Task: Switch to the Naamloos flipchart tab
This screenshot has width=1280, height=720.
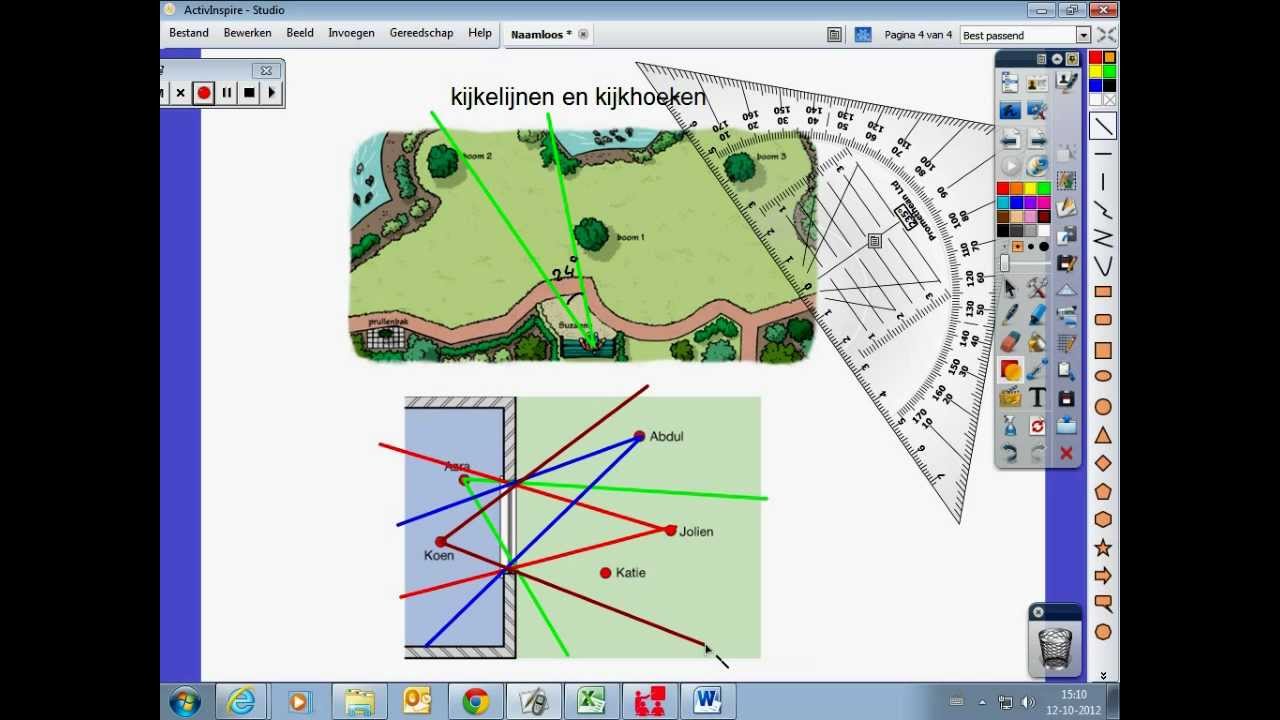Action: click(541, 34)
